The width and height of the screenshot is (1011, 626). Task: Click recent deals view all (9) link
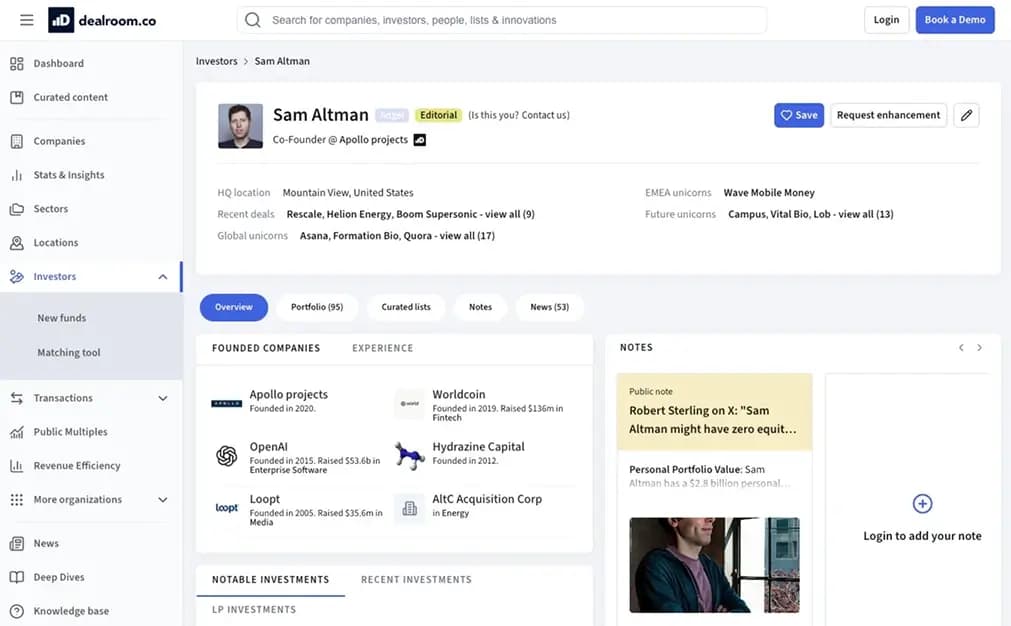click(x=509, y=214)
